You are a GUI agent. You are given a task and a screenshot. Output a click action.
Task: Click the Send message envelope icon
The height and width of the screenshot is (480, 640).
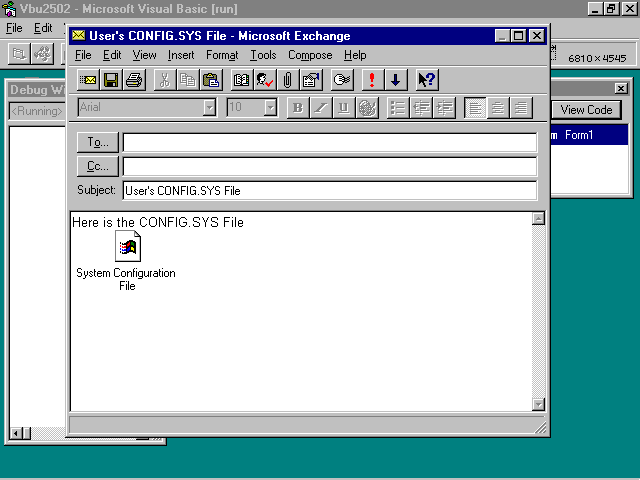click(x=88, y=80)
